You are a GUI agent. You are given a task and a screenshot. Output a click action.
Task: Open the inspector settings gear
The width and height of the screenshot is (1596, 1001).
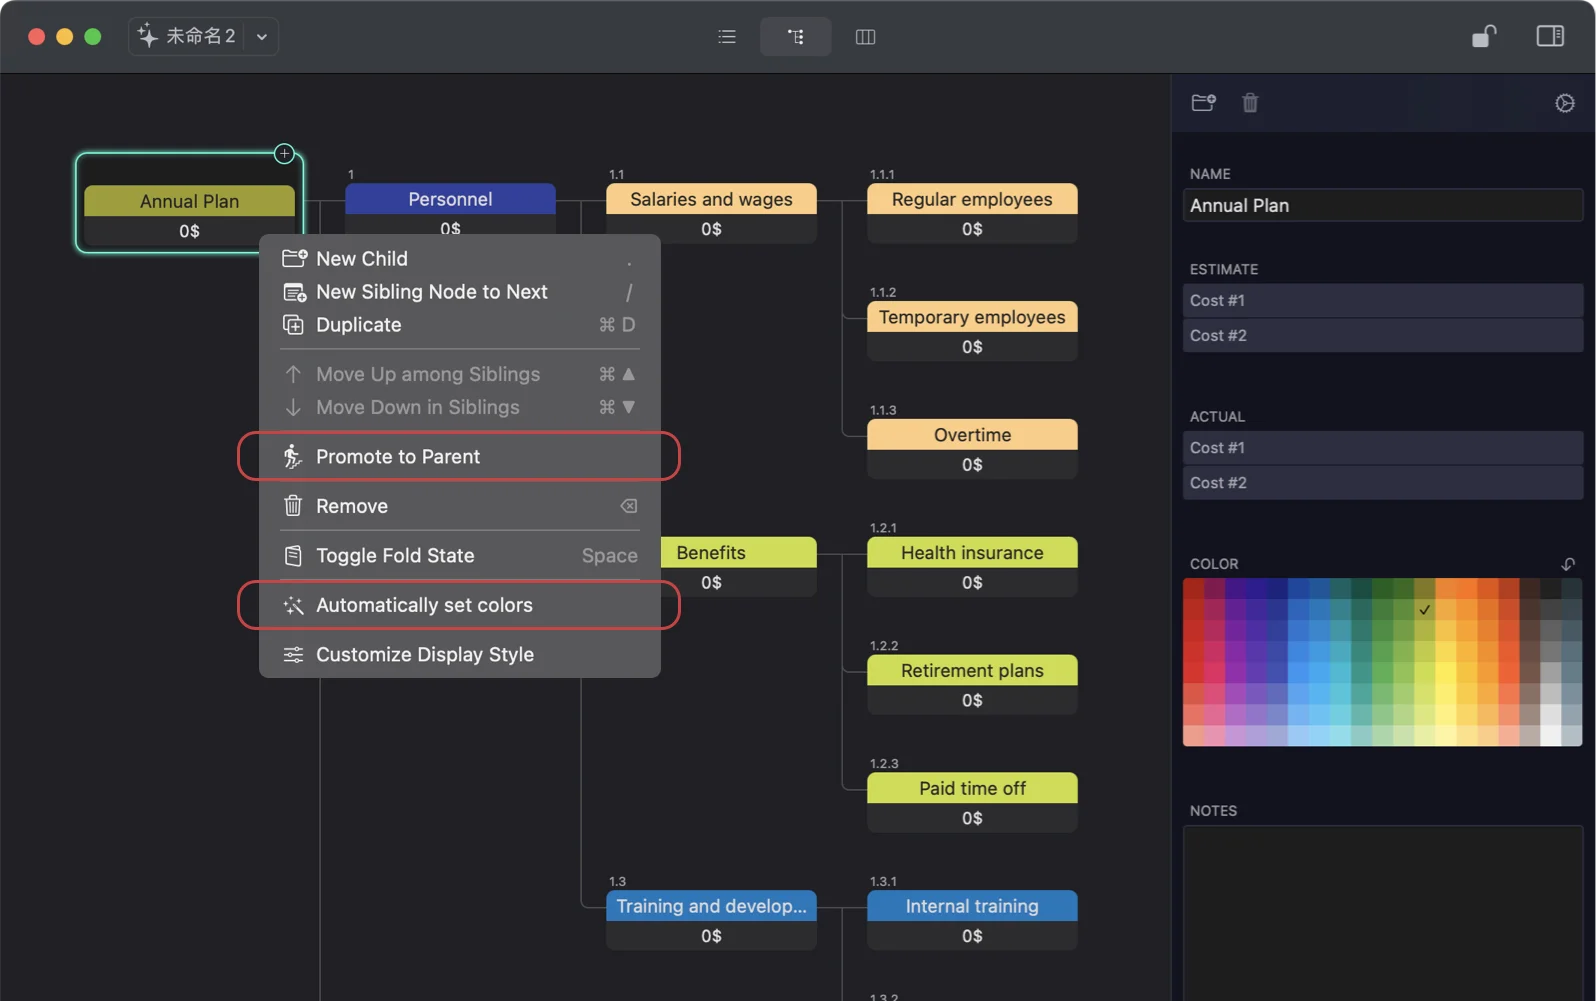tap(1564, 103)
